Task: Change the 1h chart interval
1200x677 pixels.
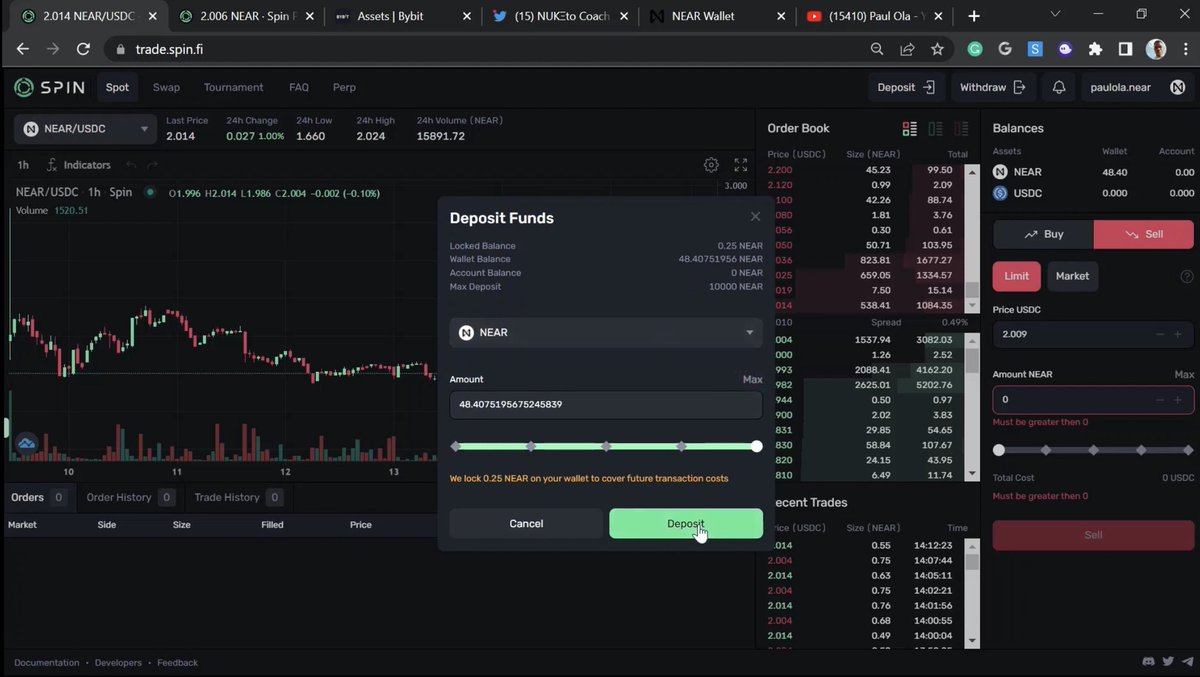Action: pos(23,165)
